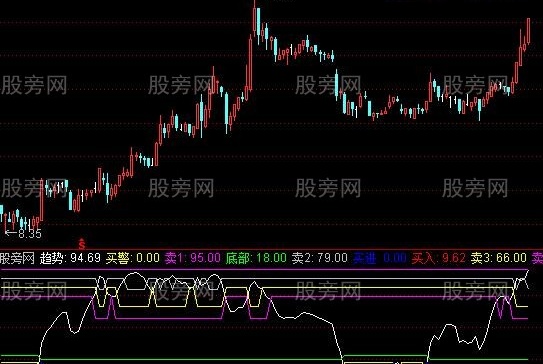The image size is (543, 364).
Task: Select the blue 买进 0.00 indicator value
Action: tap(380, 258)
